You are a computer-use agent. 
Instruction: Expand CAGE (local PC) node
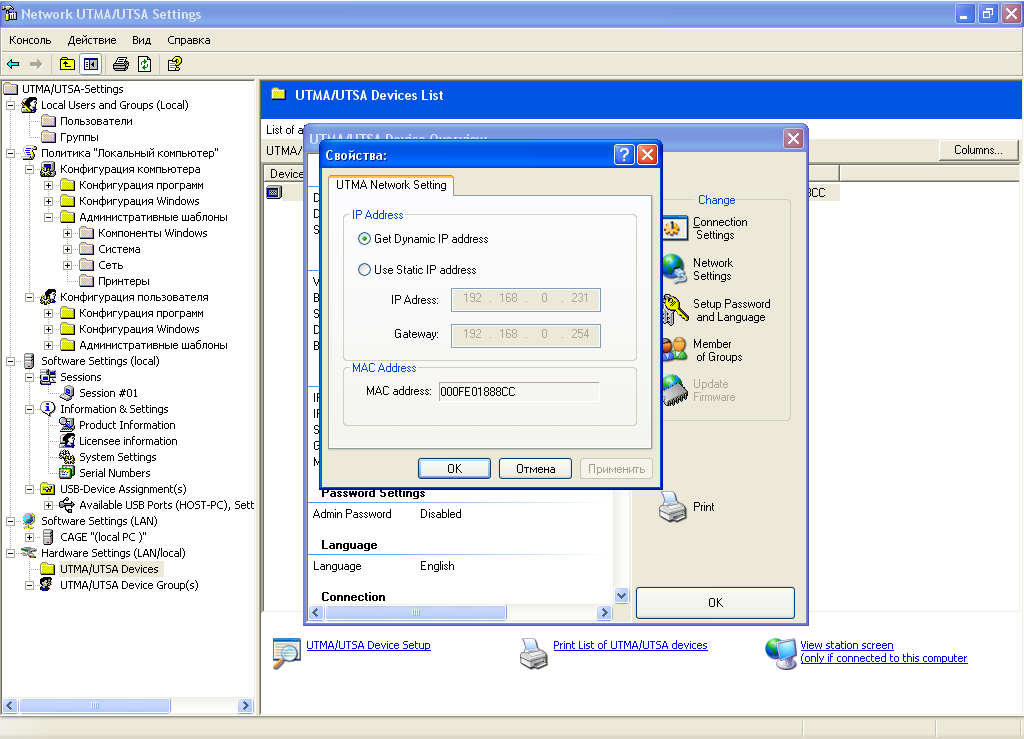click(29, 537)
